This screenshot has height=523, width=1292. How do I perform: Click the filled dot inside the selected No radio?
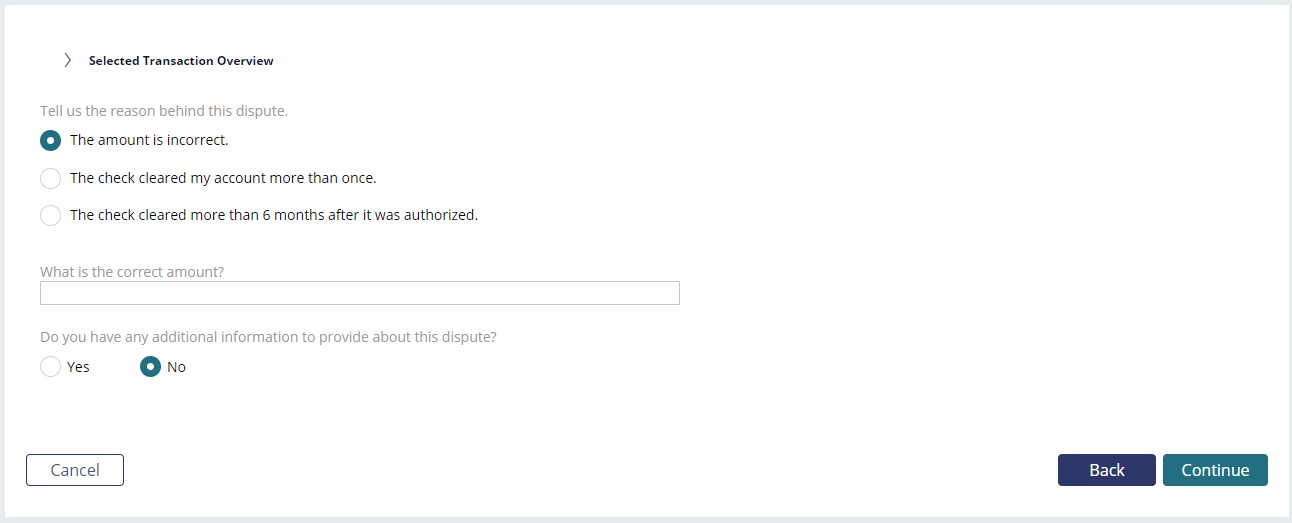(x=150, y=367)
